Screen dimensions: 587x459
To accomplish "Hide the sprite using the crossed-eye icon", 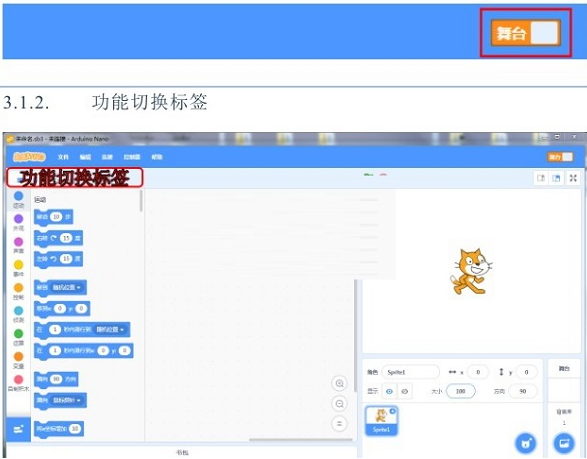I will [404, 391].
